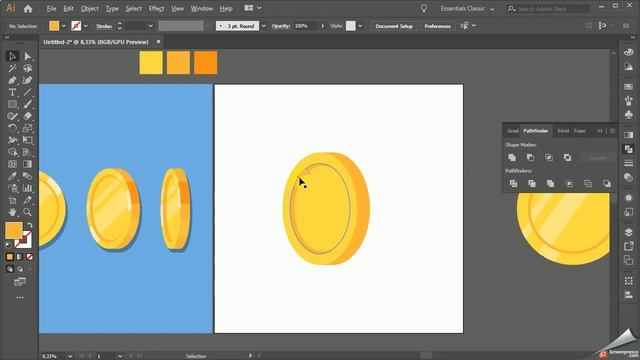Click the Document Setup button
The height and width of the screenshot is (360, 640).
pos(394,26)
